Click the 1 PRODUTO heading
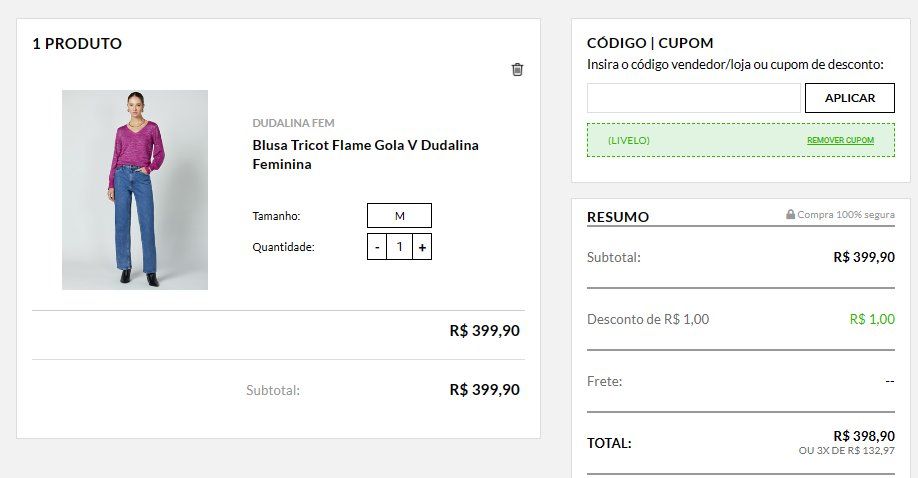The image size is (918, 478). (x=77, y=43)
